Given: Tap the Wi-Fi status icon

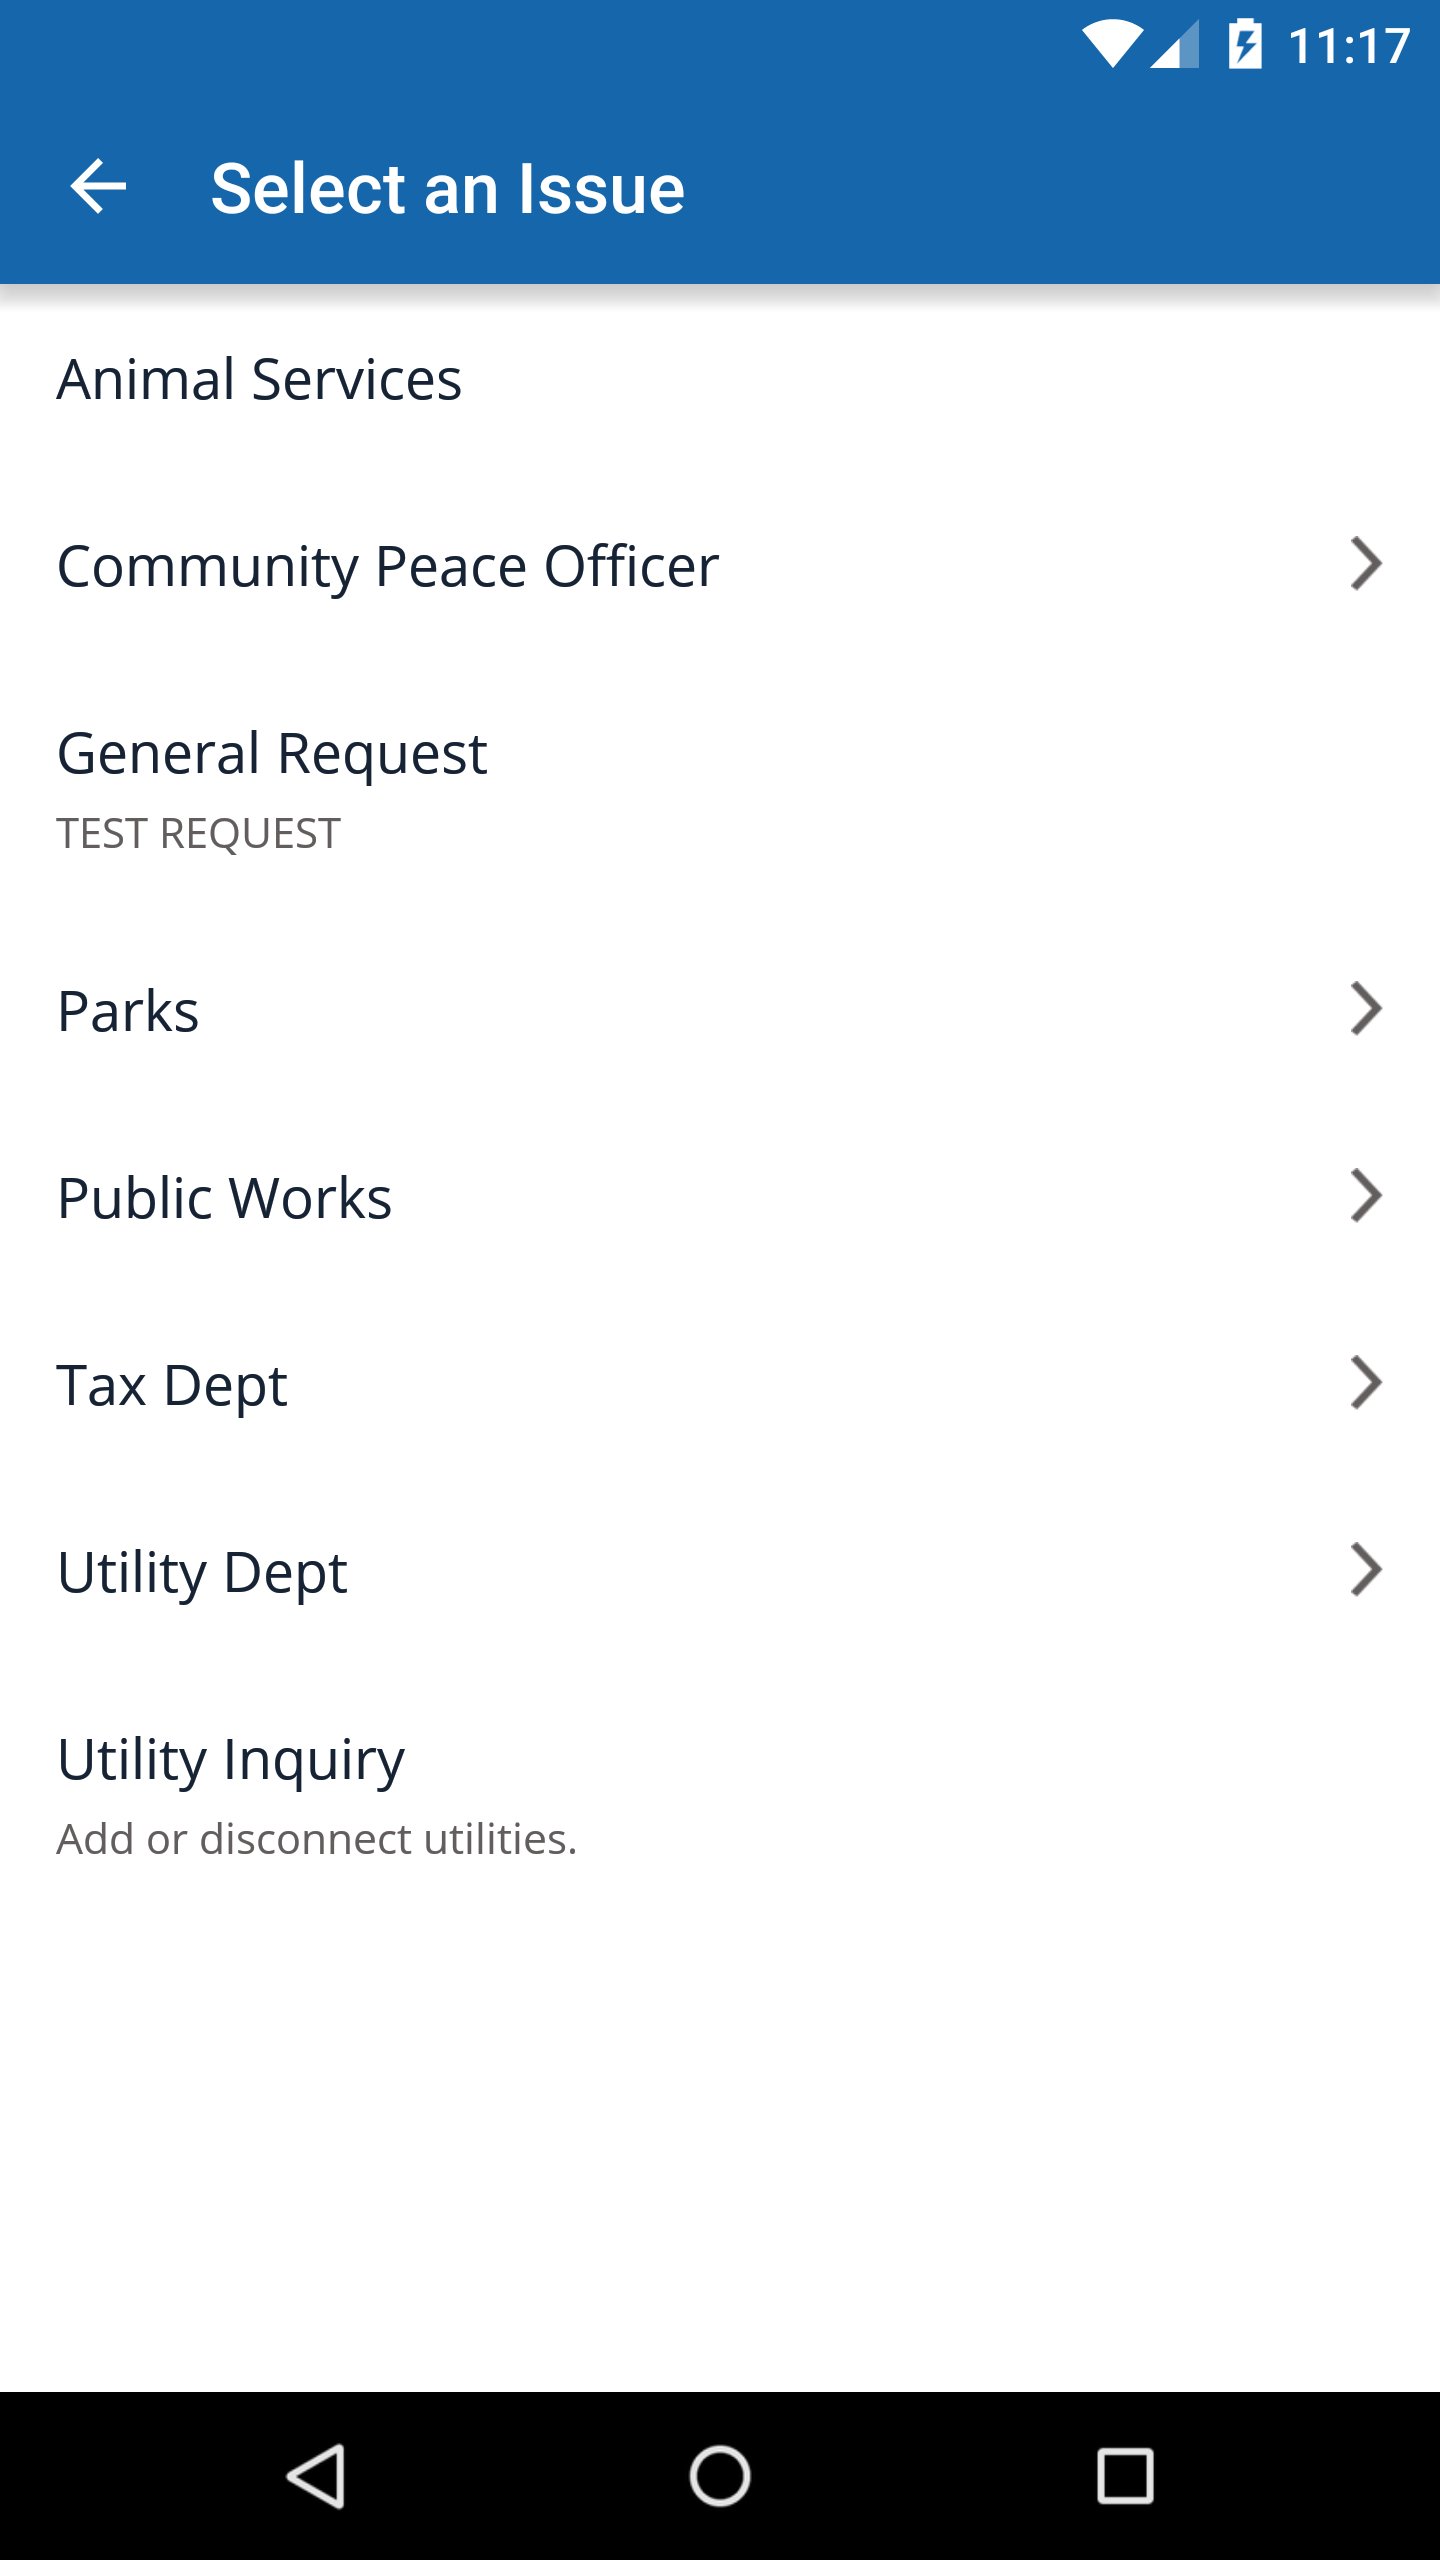Looking at the screenshot, I should (1112, 45).
